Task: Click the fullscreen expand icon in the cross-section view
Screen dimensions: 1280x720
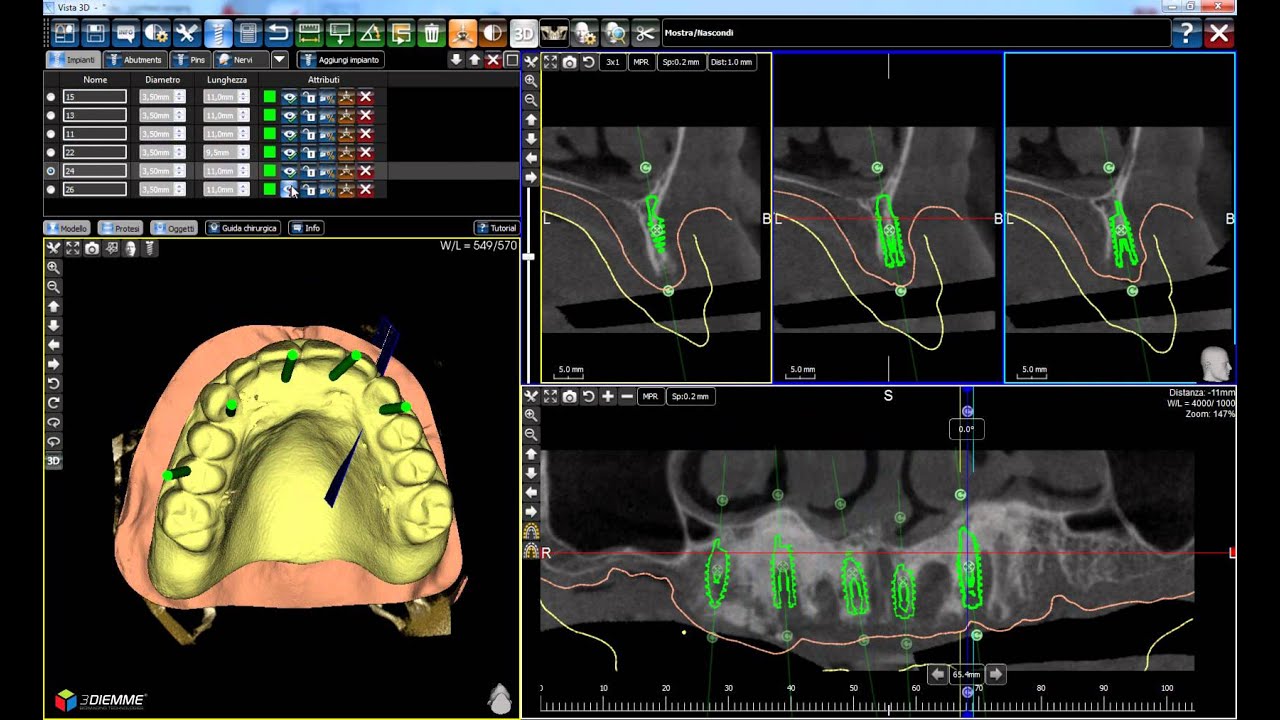Action: [550, 62]
